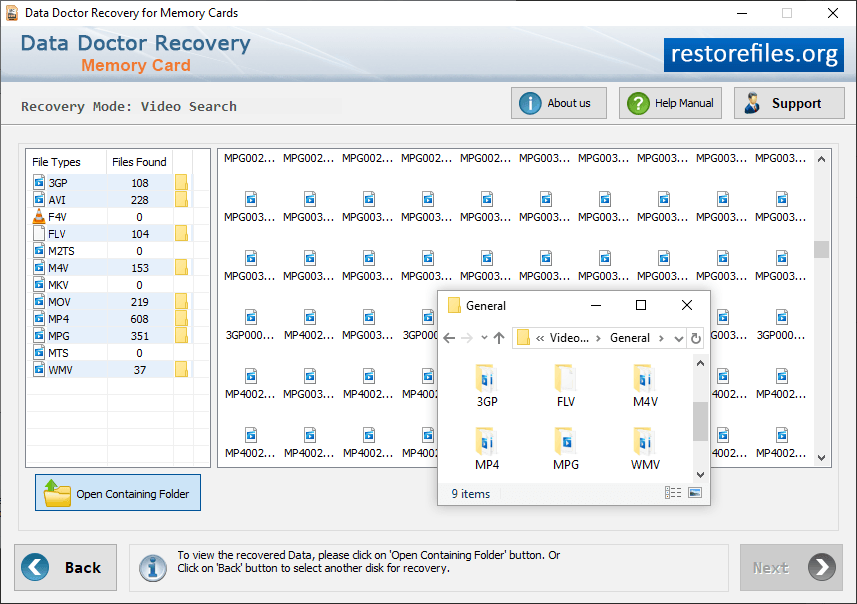857x604 pixels.
Task: Click scroll down arrow in General window
Action: tap(700, 475)
